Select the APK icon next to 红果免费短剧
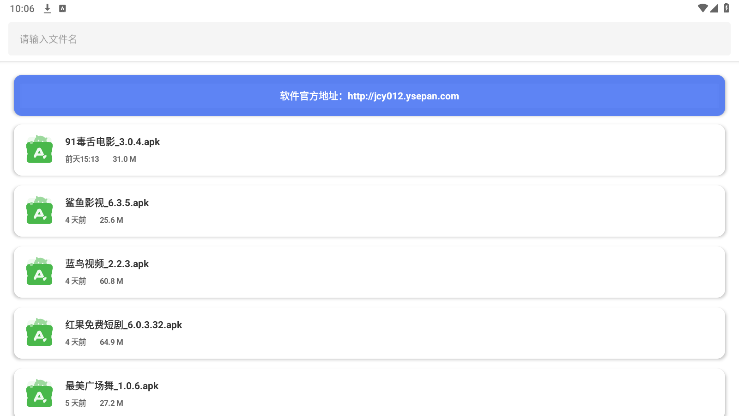739x416 pixels. click(x=39, y=333)
